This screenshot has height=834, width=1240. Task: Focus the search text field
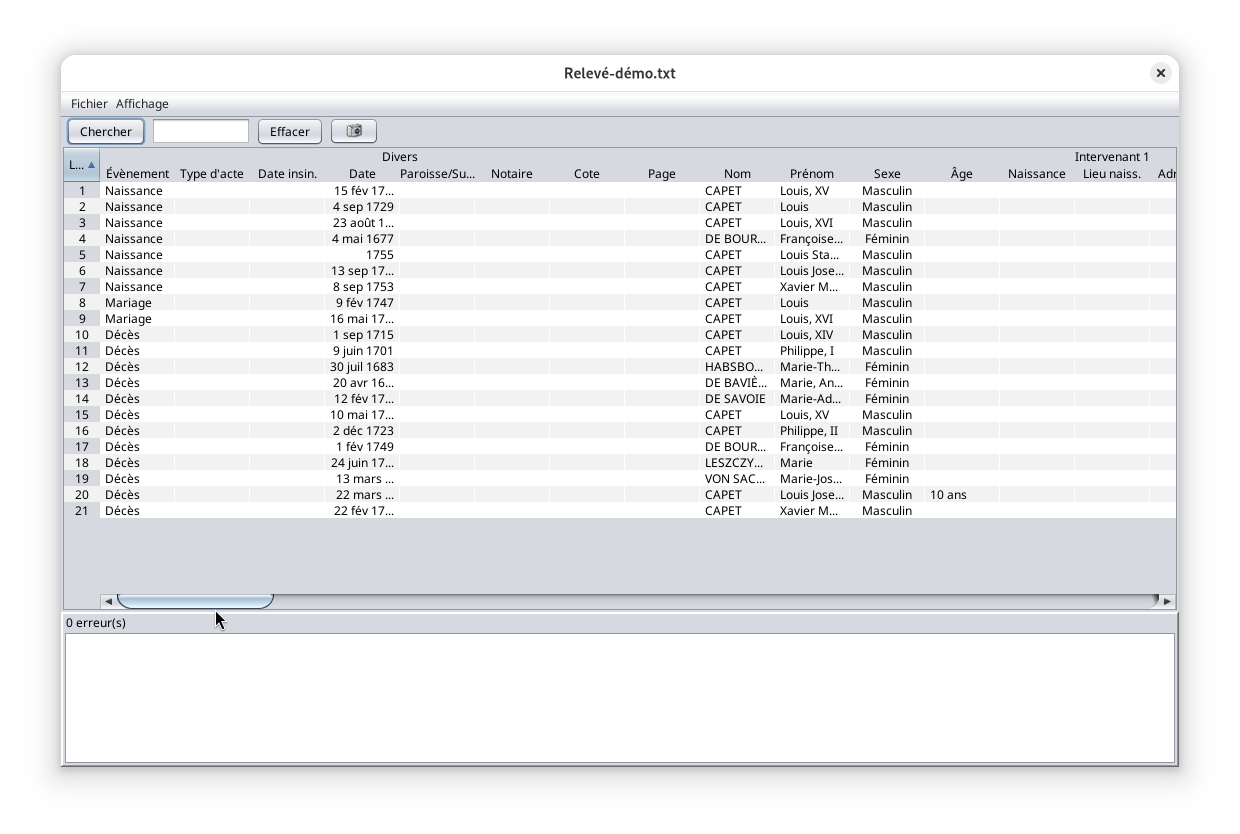coord(201,131)
